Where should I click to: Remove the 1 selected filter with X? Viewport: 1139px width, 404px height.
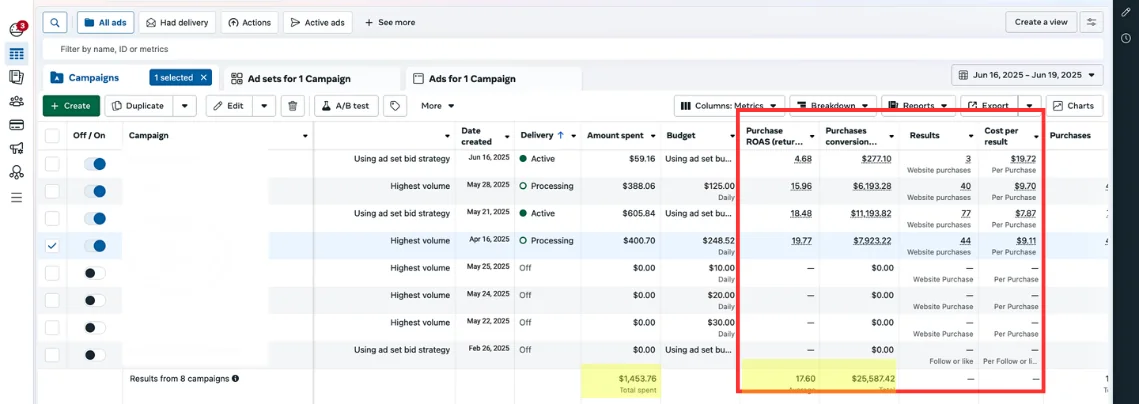pyautogui.click(x=204, y=77)
